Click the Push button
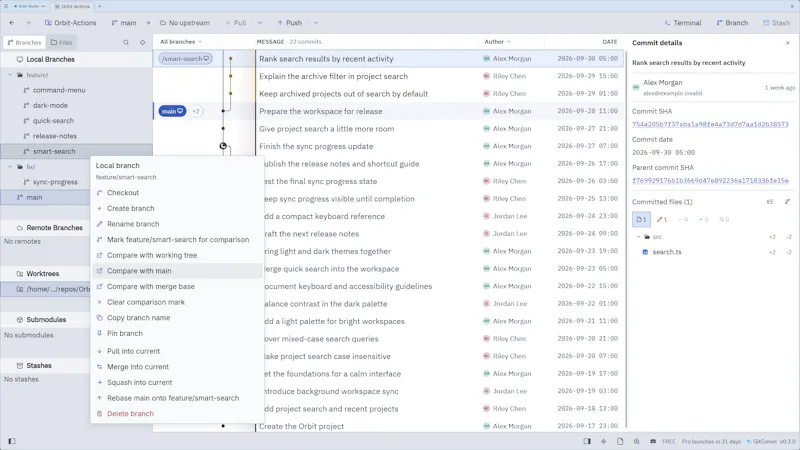This screenshot has height=450, width=800. [x=289, y=23]
